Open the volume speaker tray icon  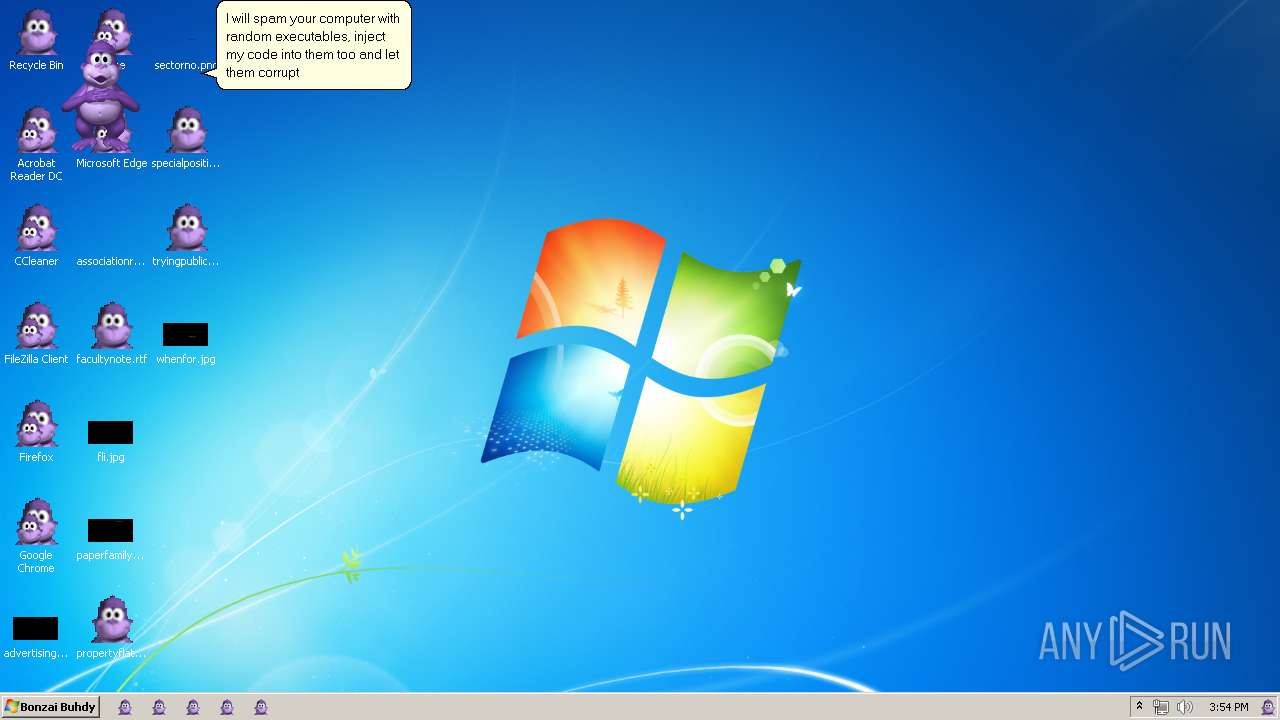coord(1185,707)
